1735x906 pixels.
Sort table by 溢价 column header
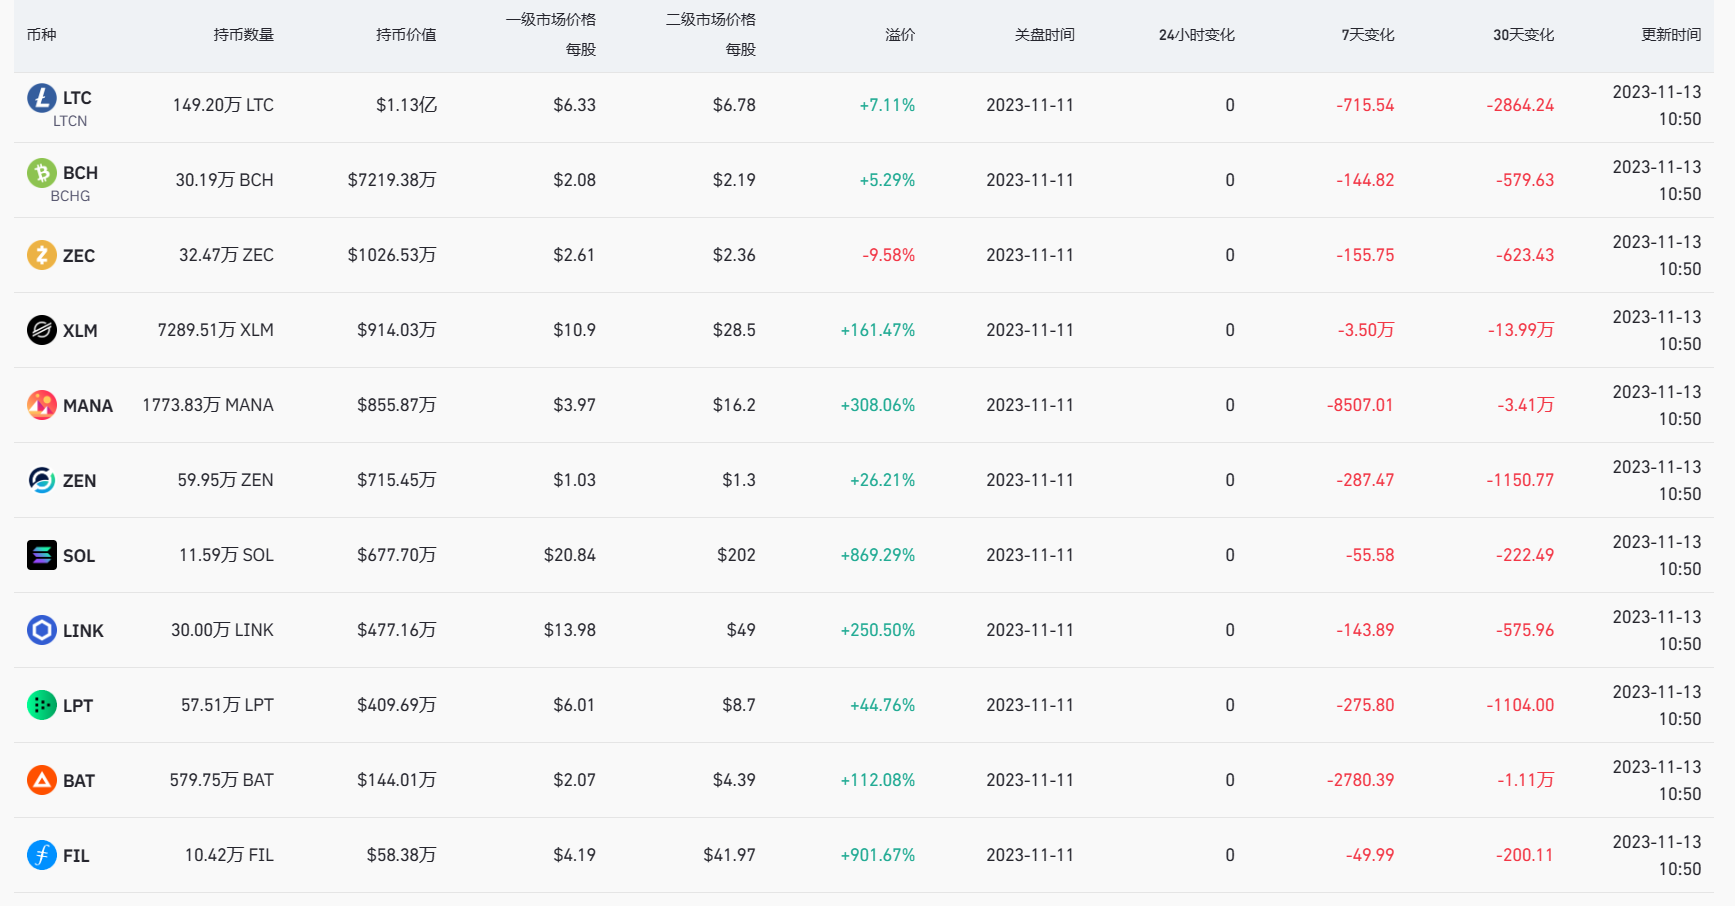coord(899,35)
